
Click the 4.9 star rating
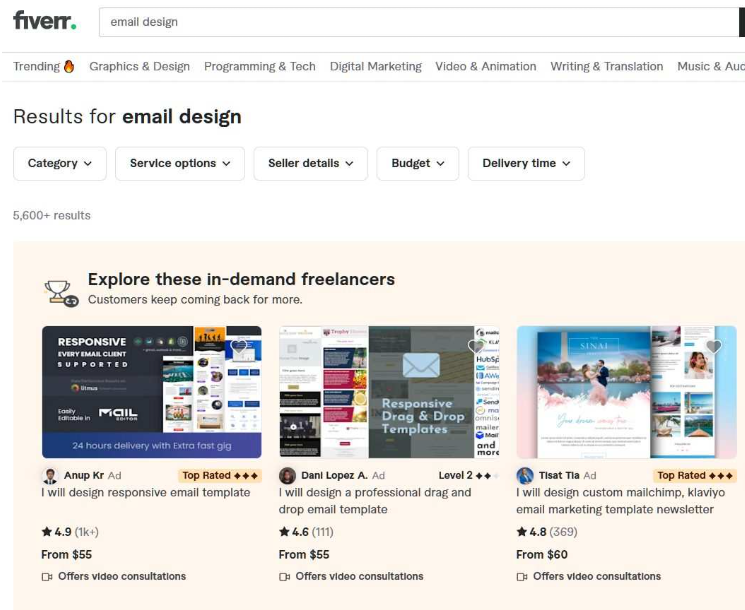57,532
